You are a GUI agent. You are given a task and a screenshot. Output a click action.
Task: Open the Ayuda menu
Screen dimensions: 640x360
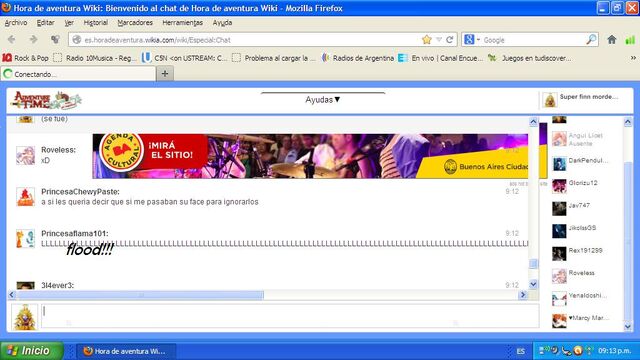click(222, 22)
